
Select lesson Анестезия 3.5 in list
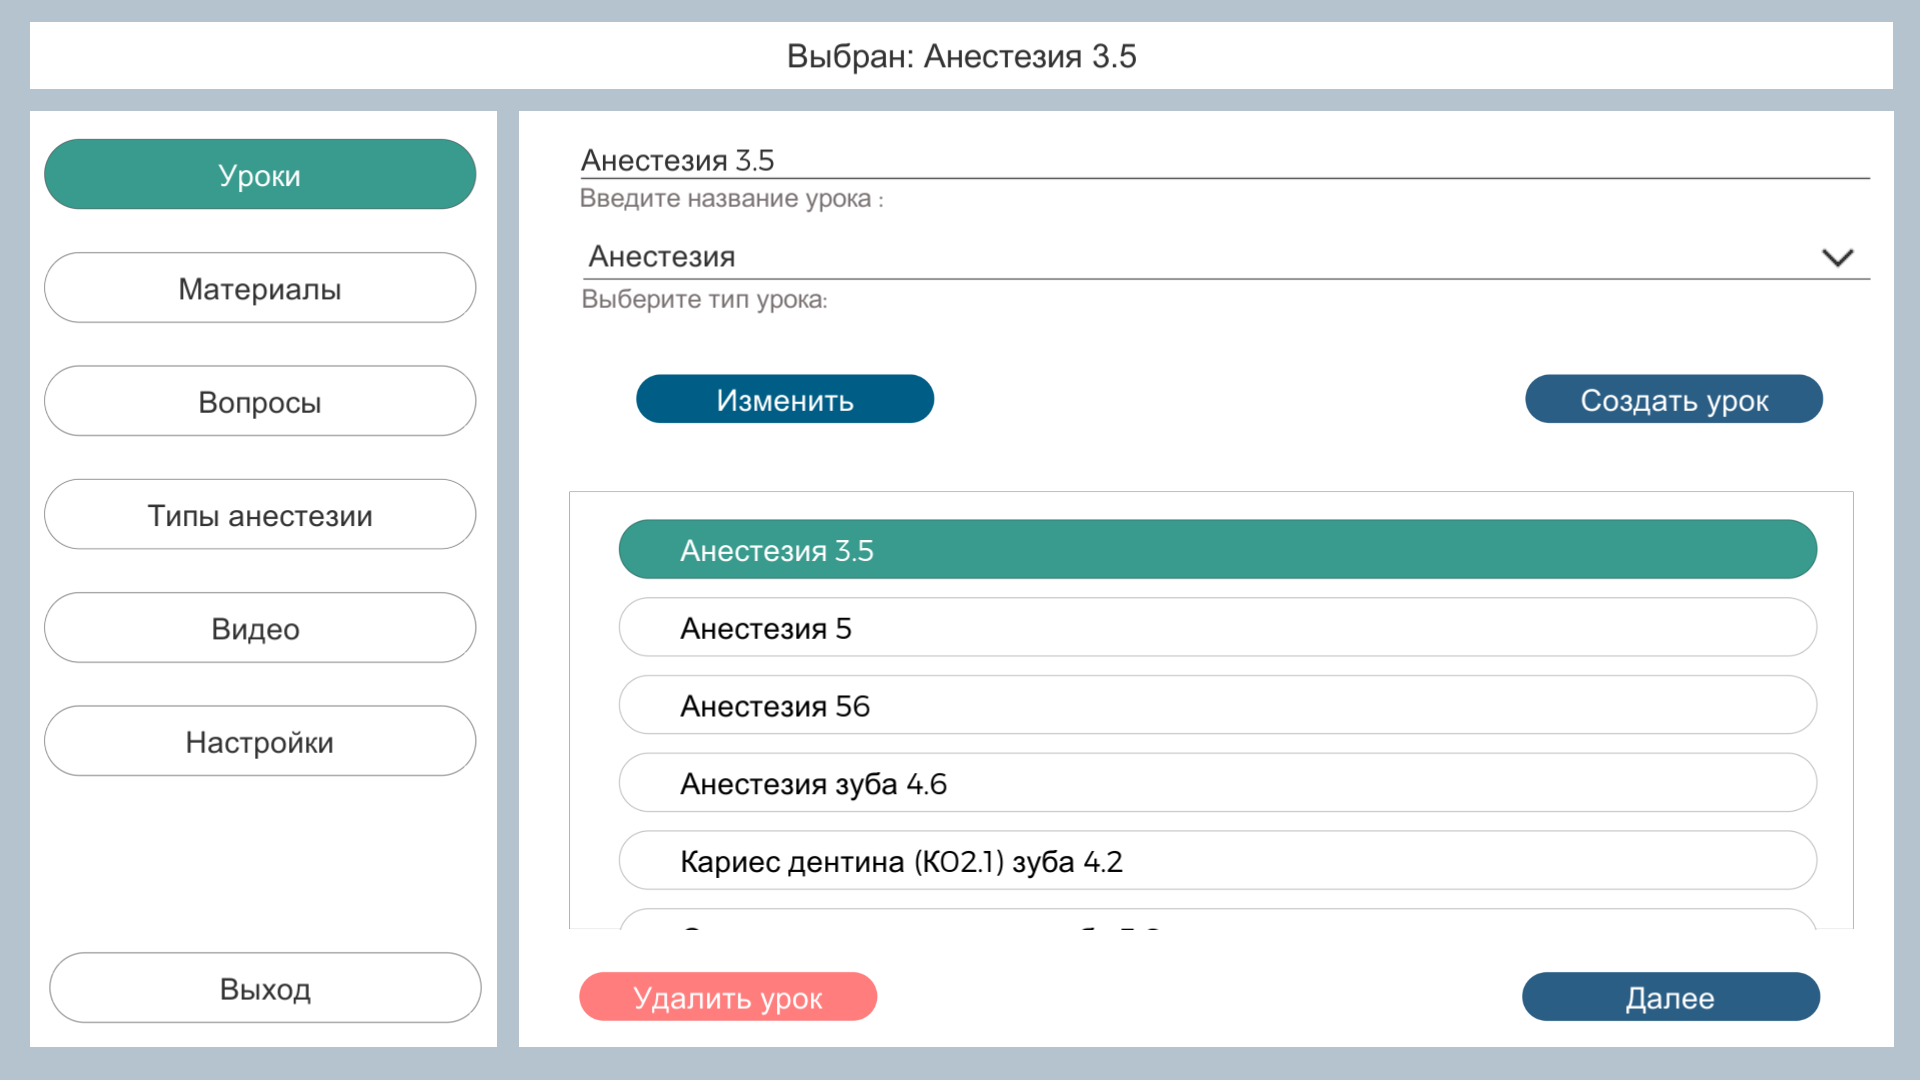coord(1217,550)
